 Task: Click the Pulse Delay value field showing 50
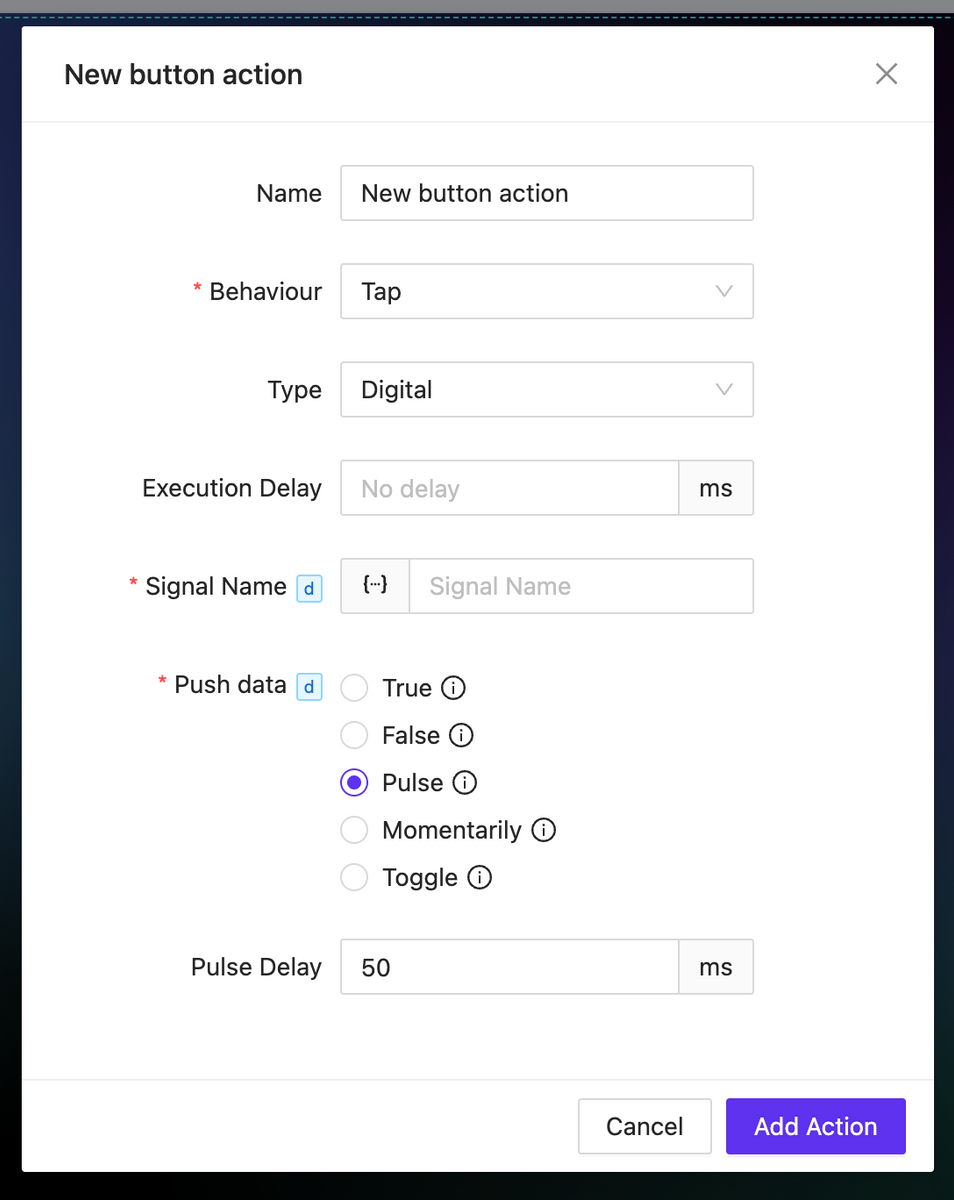[x=509, y=967]
